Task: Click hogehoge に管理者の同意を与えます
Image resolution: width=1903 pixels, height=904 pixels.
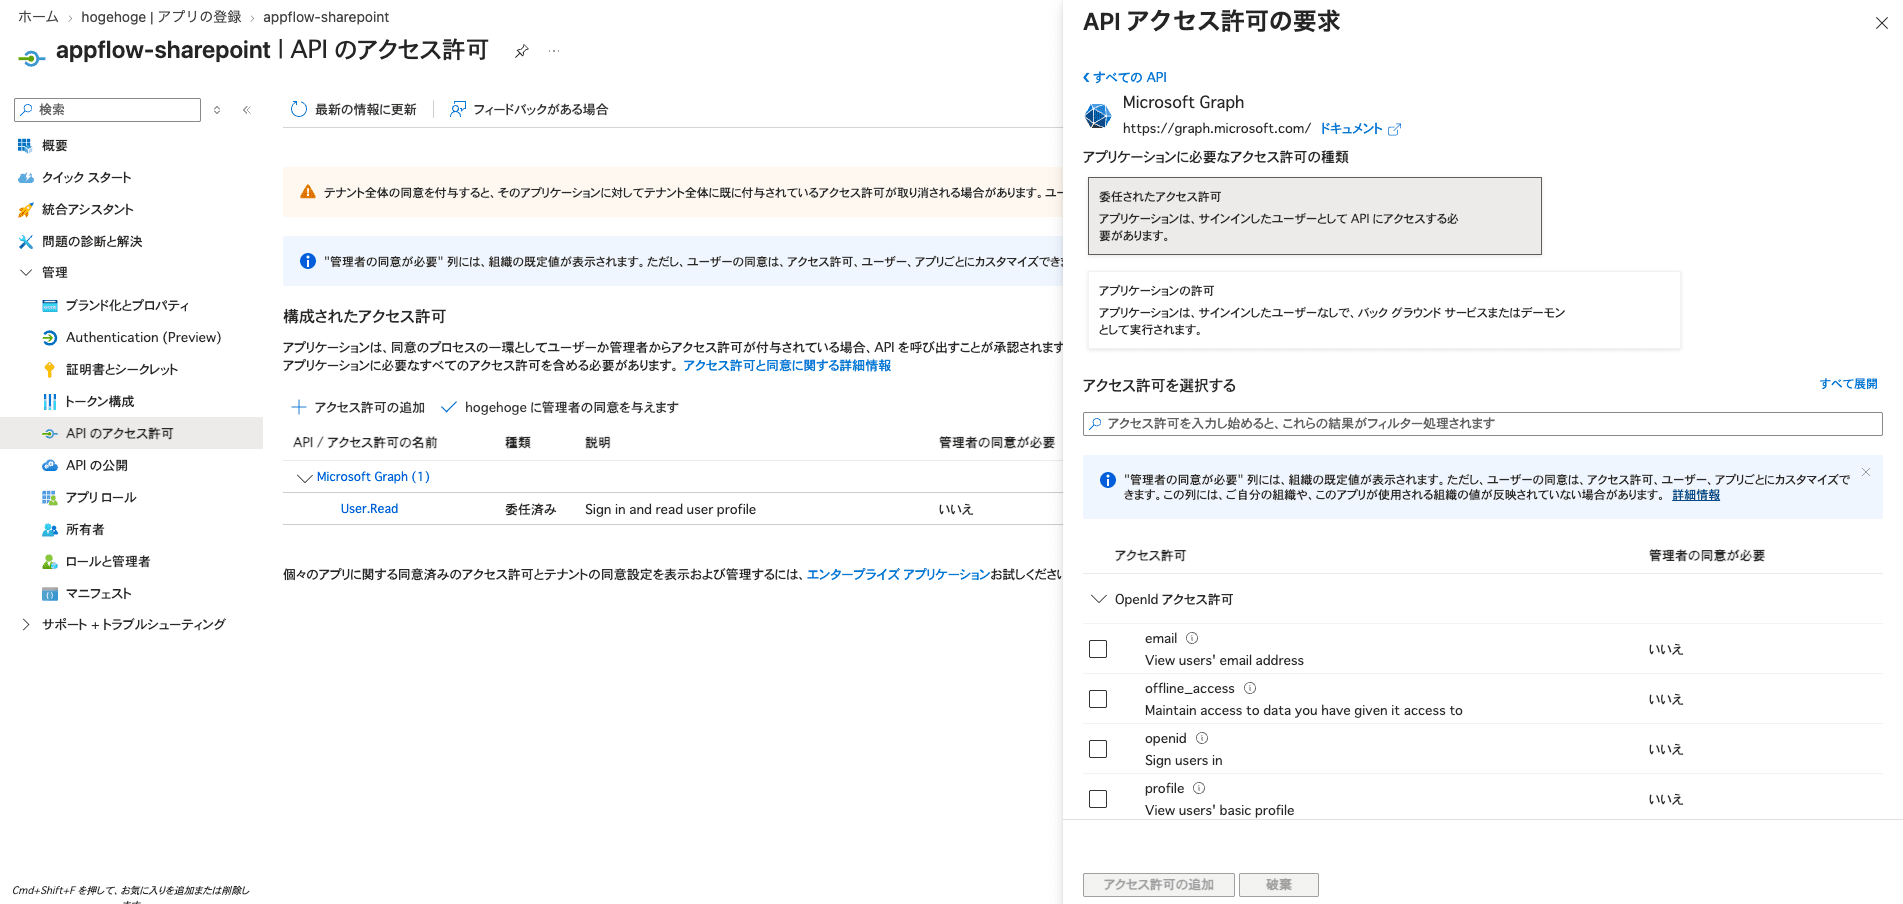Action: pos(560,407)
